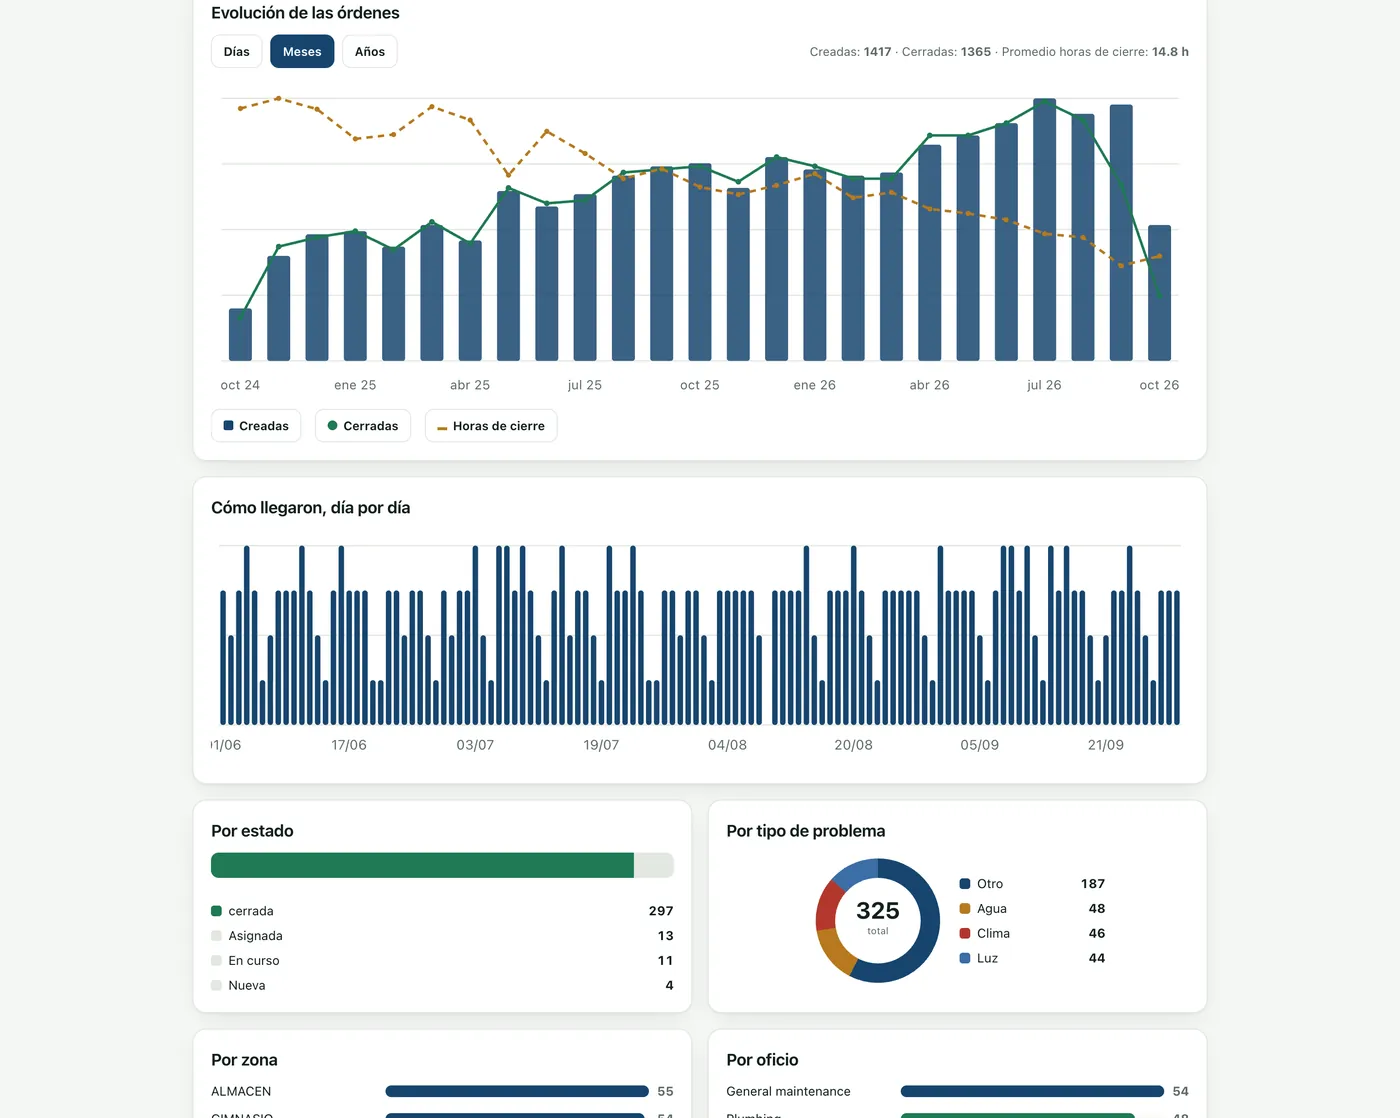
Task: Click the Otro dark blue legend swatch
Action: point(965,884)
